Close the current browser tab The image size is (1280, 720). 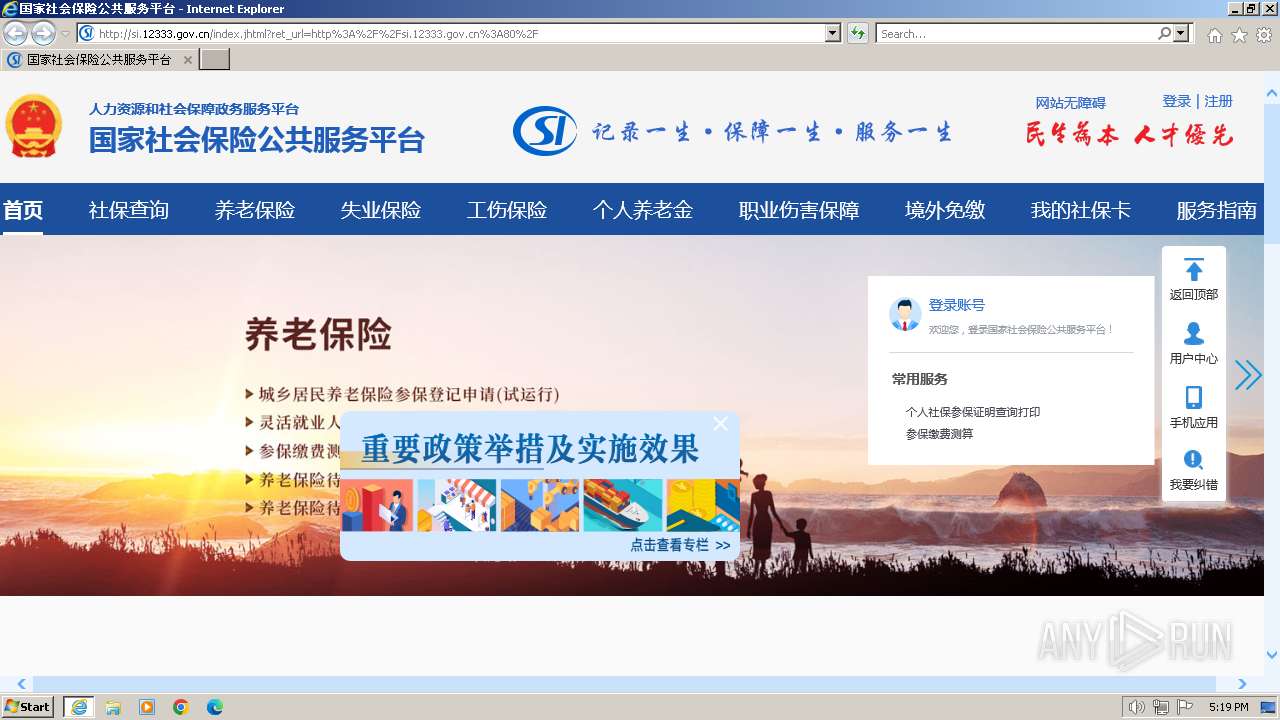pos(187,60)
